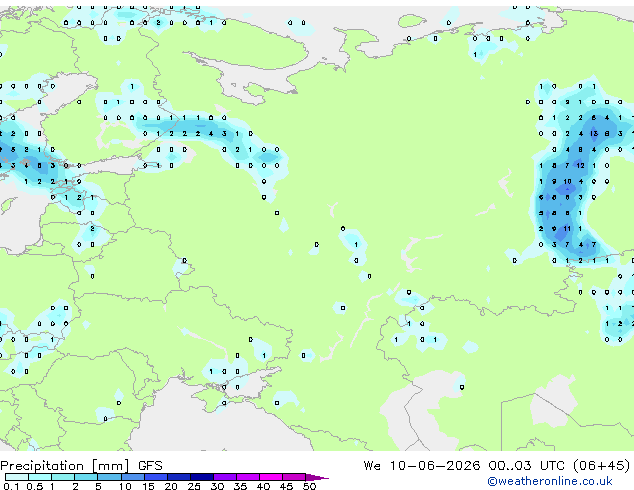Click the 25–30 mm dark navy swatch
Screen dimensions: 634x490
201,477
